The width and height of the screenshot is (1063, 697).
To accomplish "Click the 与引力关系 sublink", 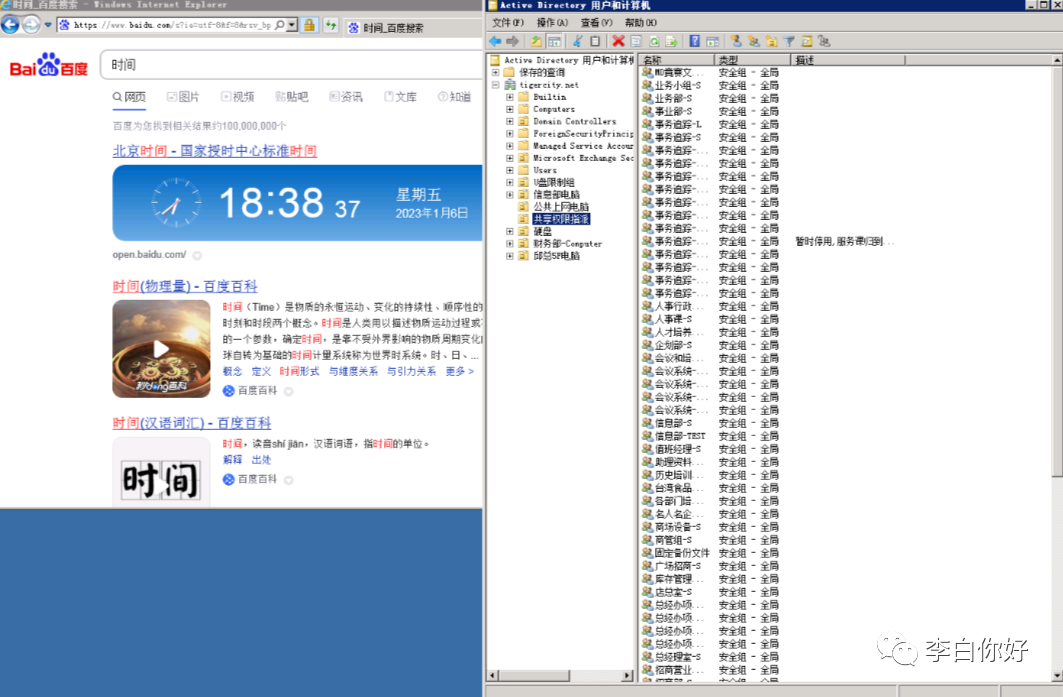I will tap(412, 372).
